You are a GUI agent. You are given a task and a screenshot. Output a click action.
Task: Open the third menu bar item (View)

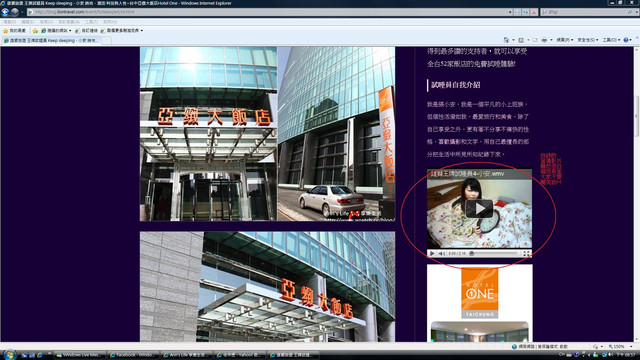click(x=46, y=22)
